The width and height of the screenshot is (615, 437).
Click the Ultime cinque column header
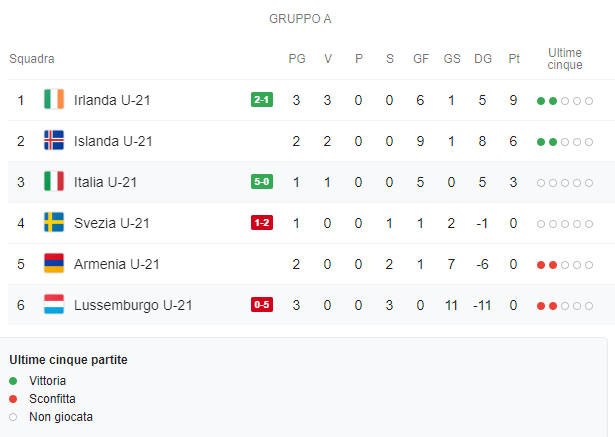pyautogui.click(x=565, y=59)
